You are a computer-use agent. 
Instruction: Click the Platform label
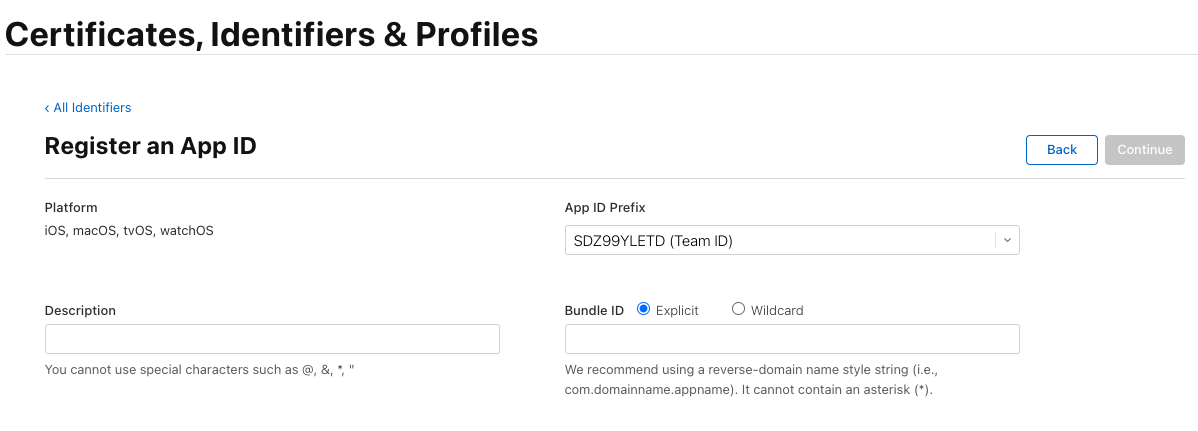click(71, 208)
